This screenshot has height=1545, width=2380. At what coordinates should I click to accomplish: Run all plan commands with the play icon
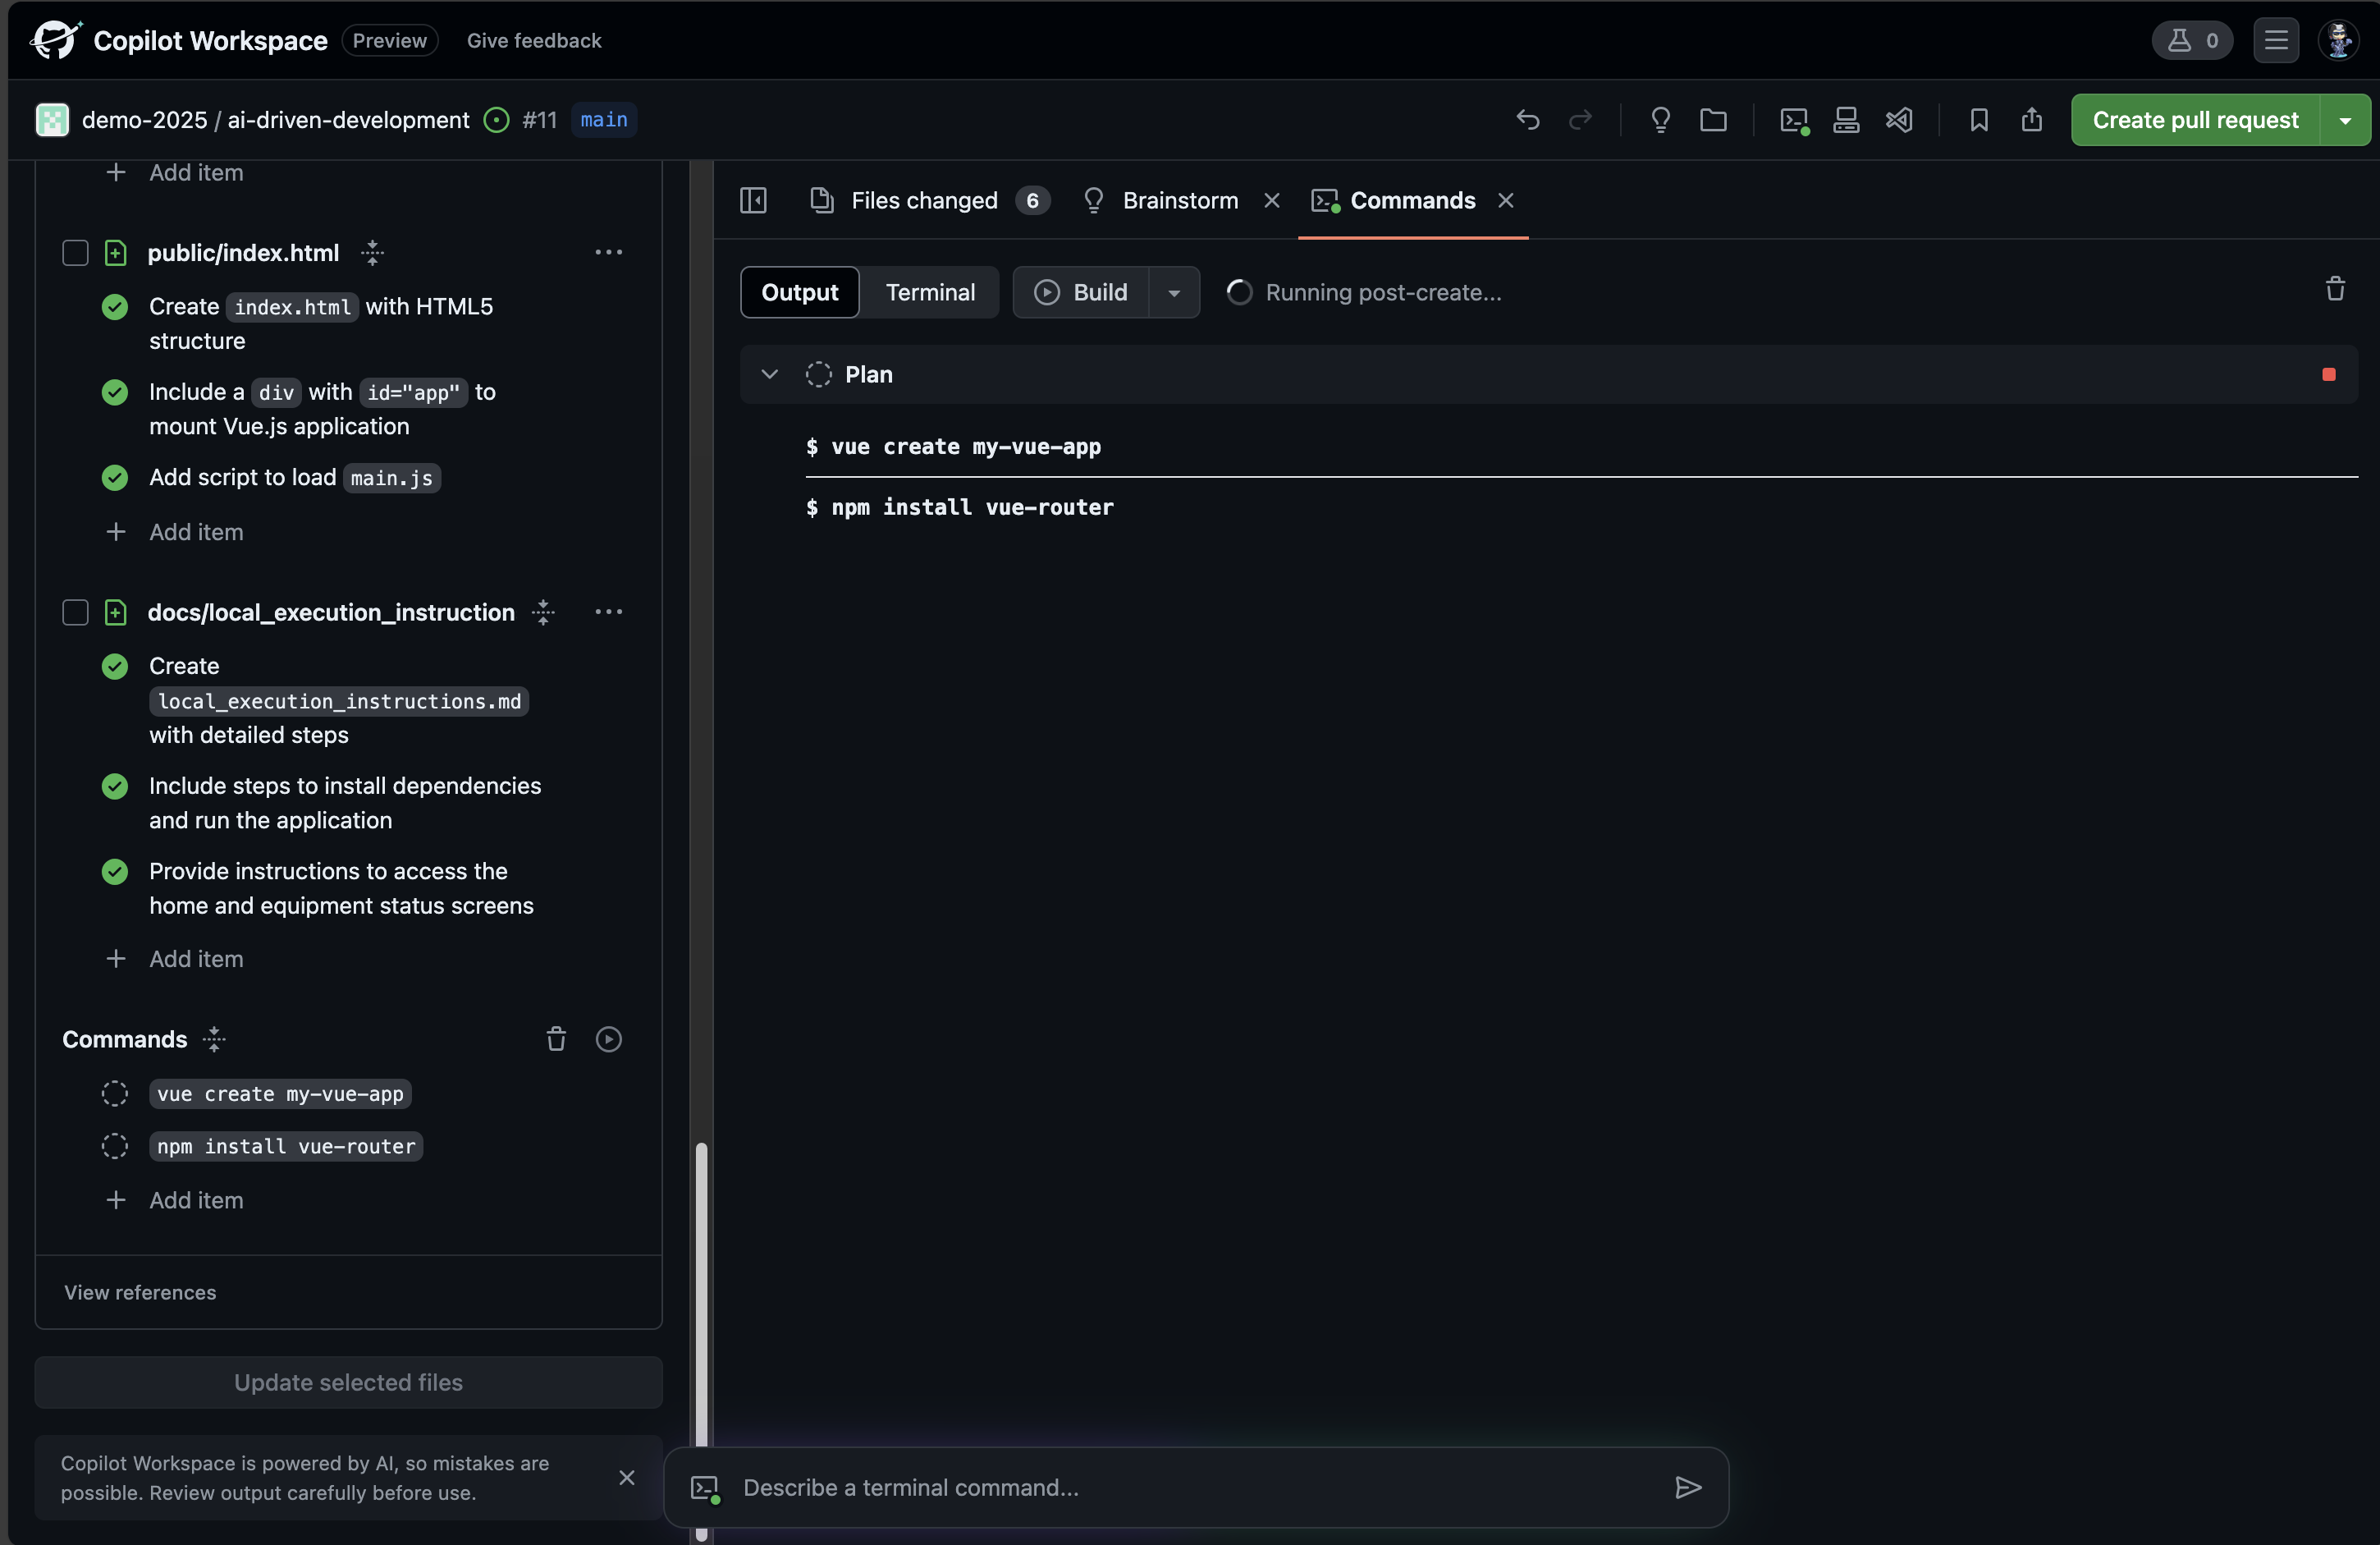pos(609,1039)
